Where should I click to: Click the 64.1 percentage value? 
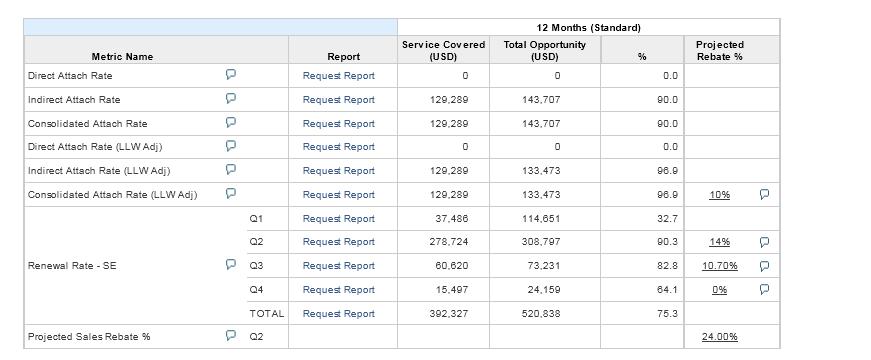pyautogui.click(x=667, y=289)
